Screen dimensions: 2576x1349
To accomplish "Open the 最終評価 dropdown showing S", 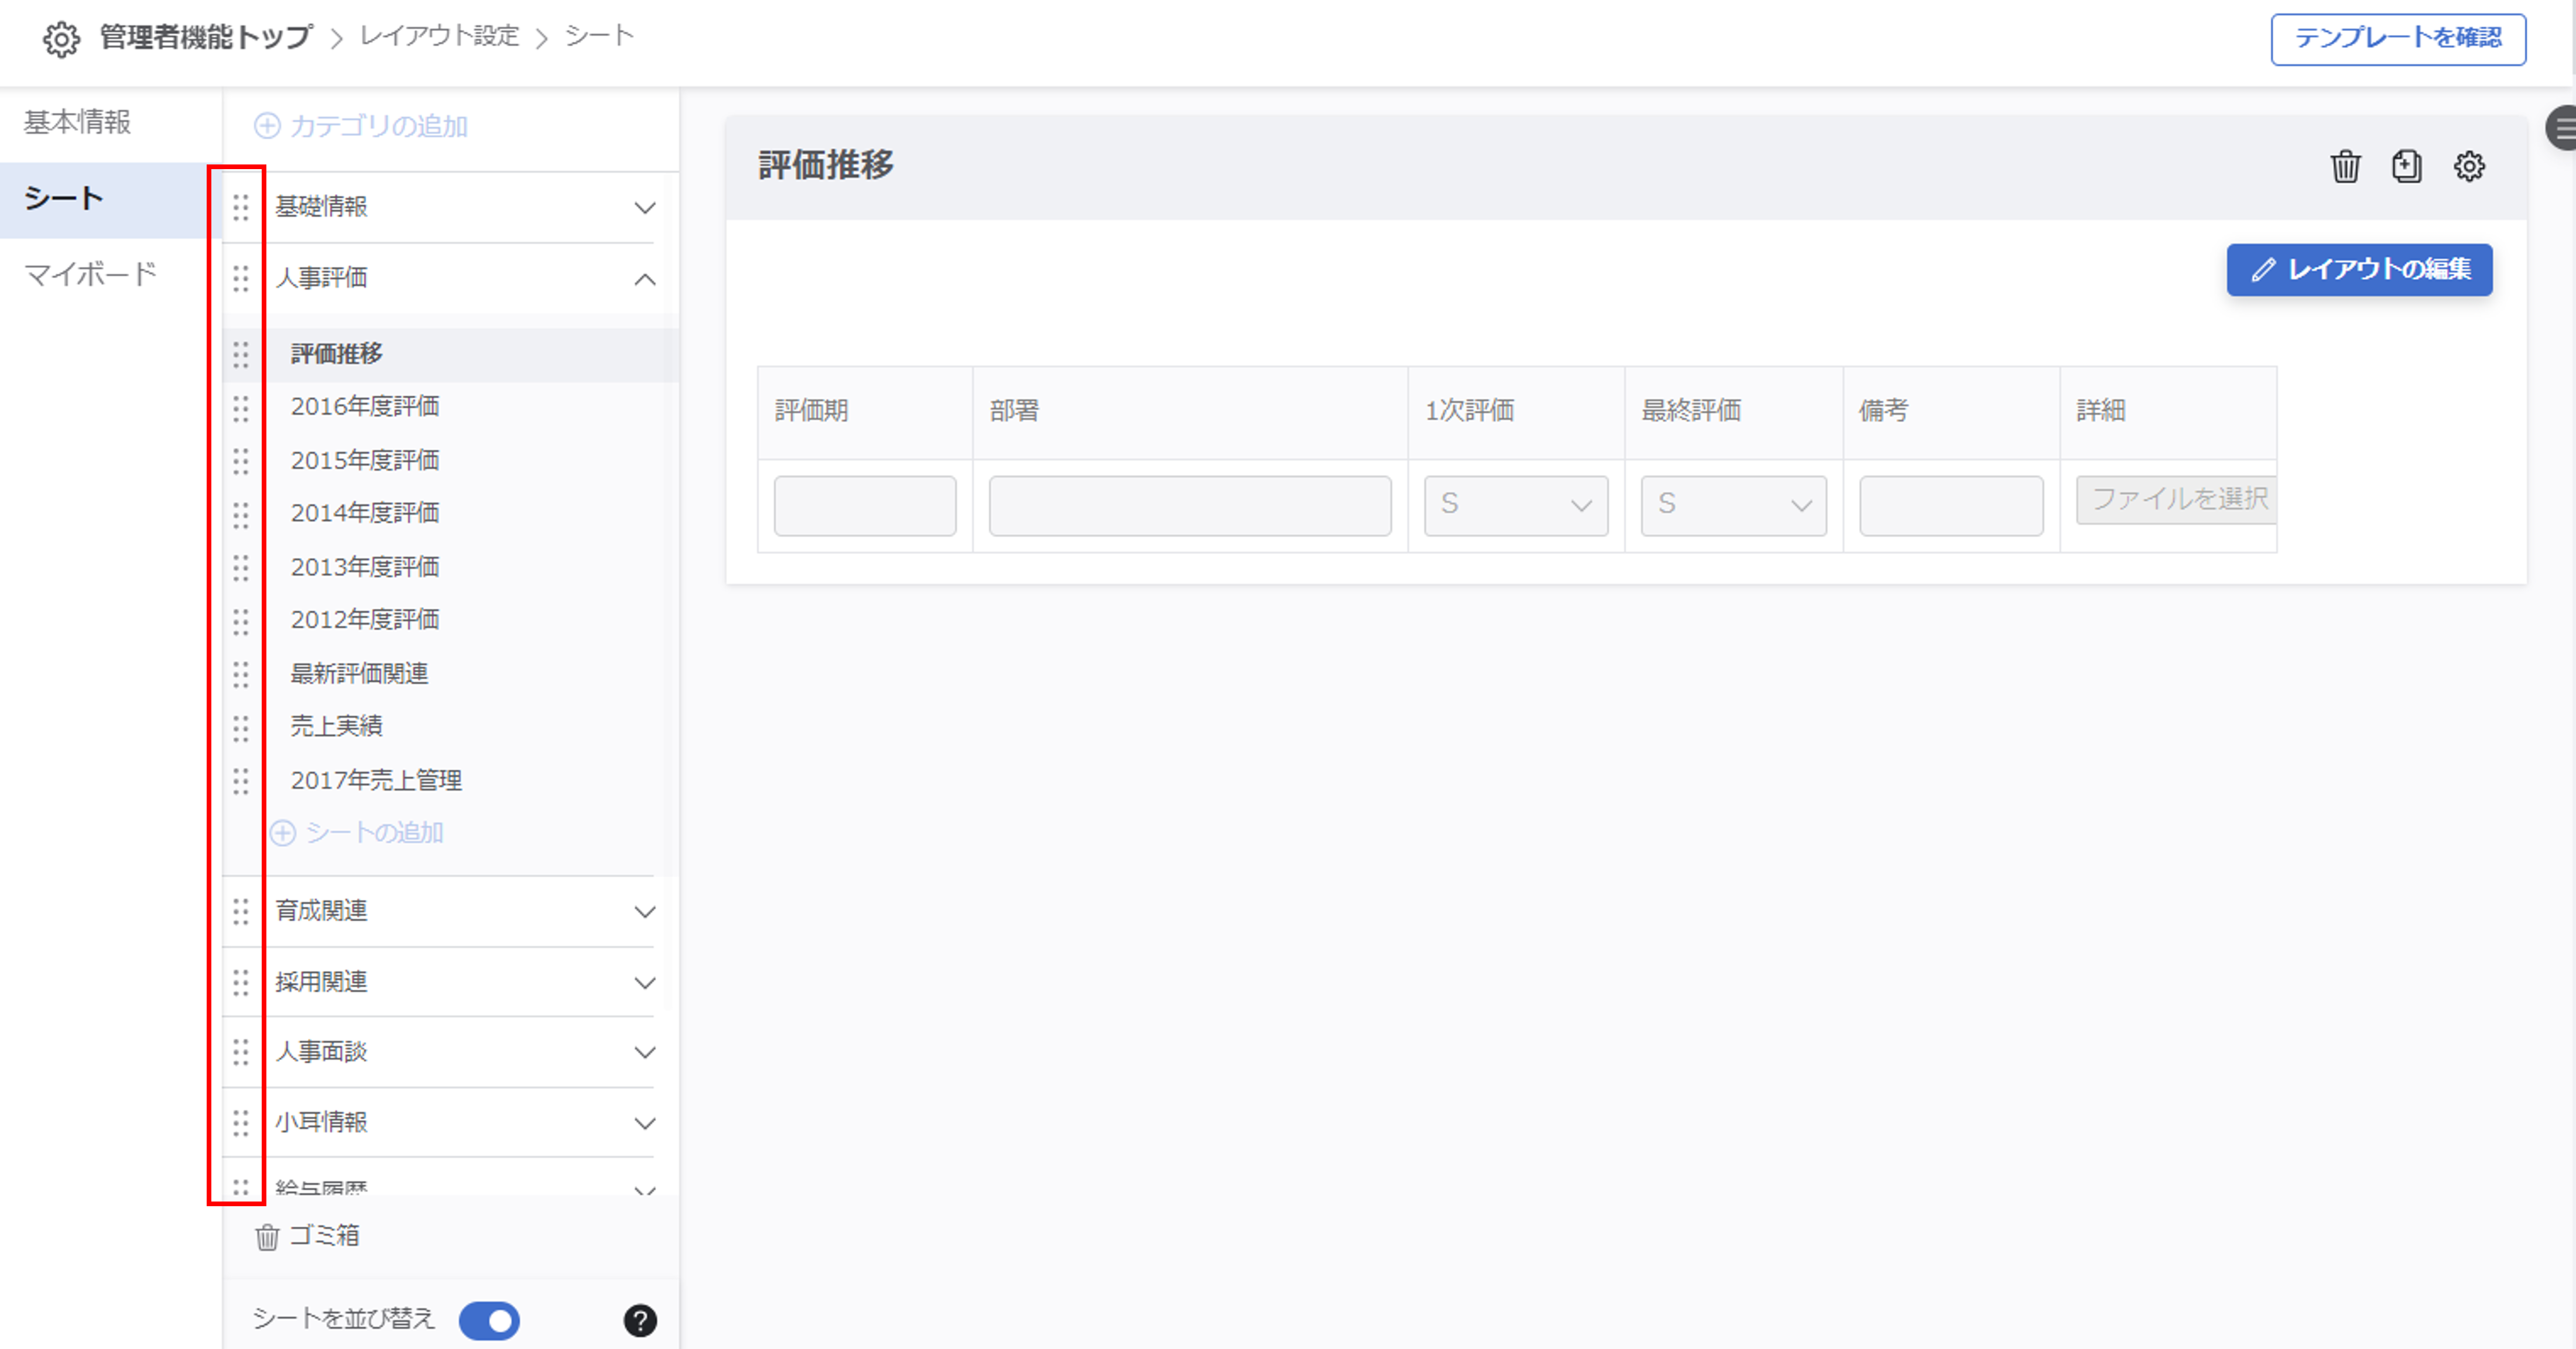I will 1732,505.
